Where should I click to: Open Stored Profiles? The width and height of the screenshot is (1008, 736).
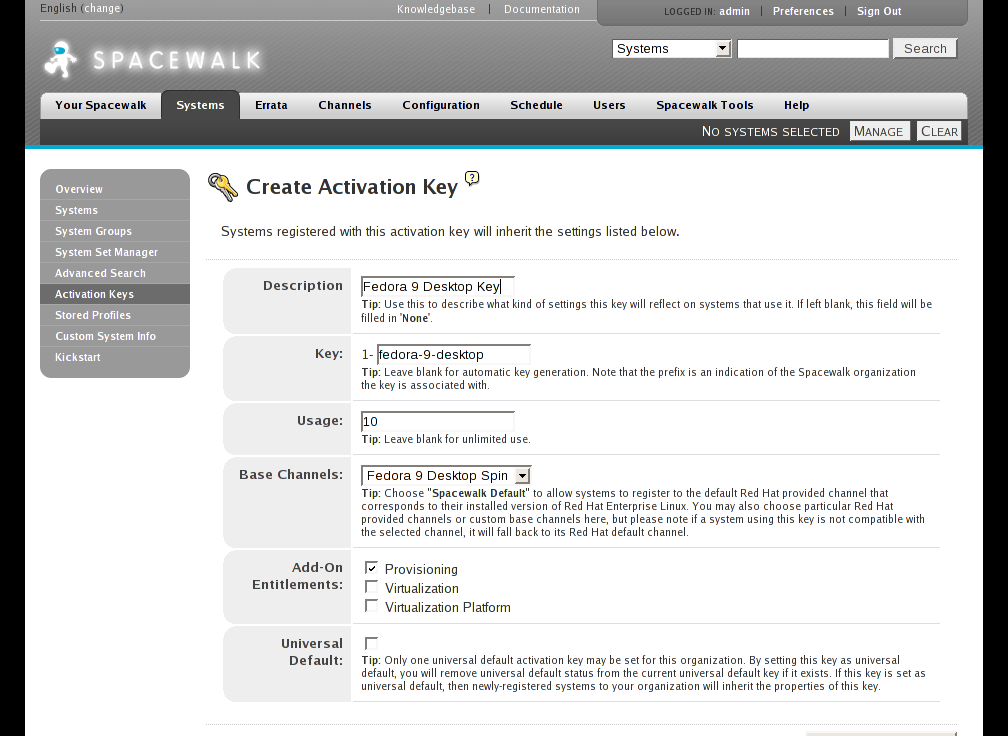click(x=115, y=315)
